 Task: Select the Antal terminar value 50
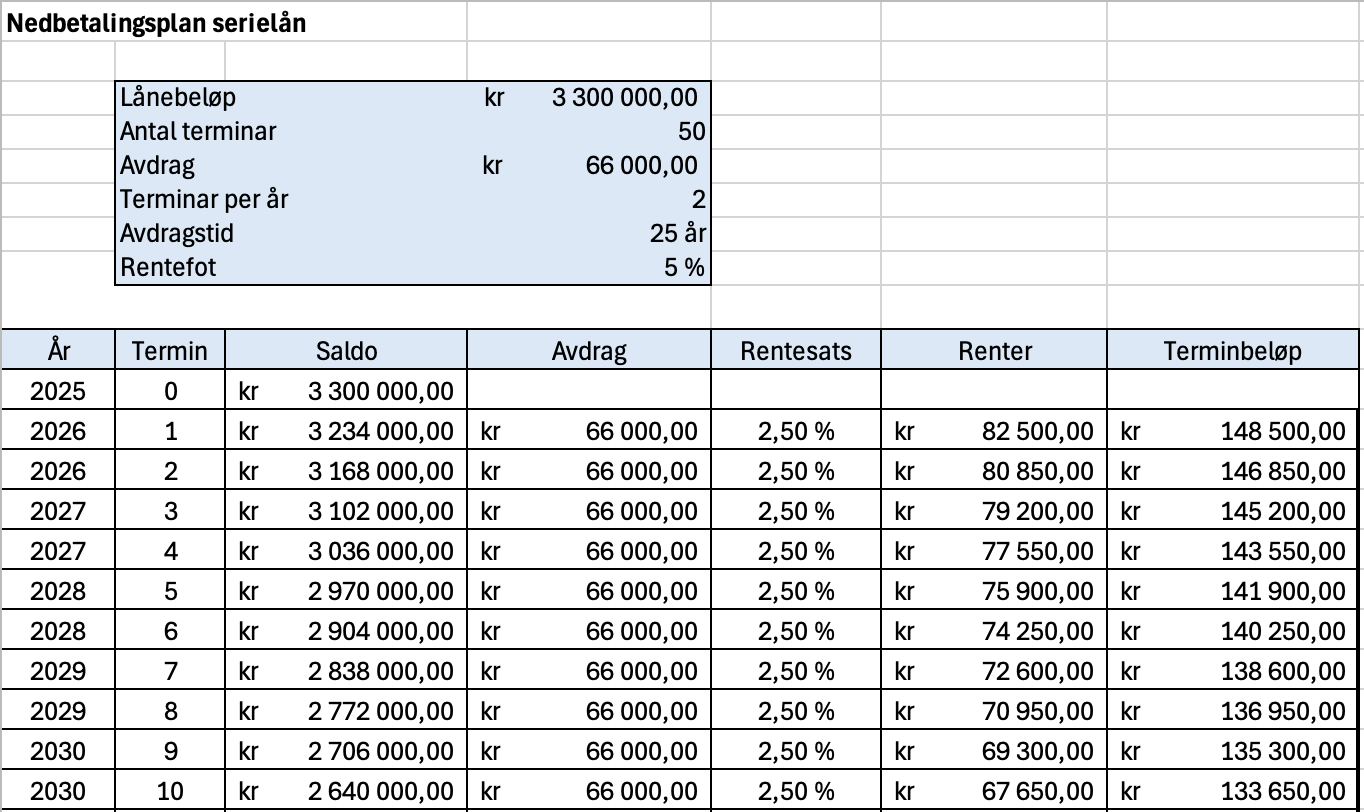click(589, 132)
